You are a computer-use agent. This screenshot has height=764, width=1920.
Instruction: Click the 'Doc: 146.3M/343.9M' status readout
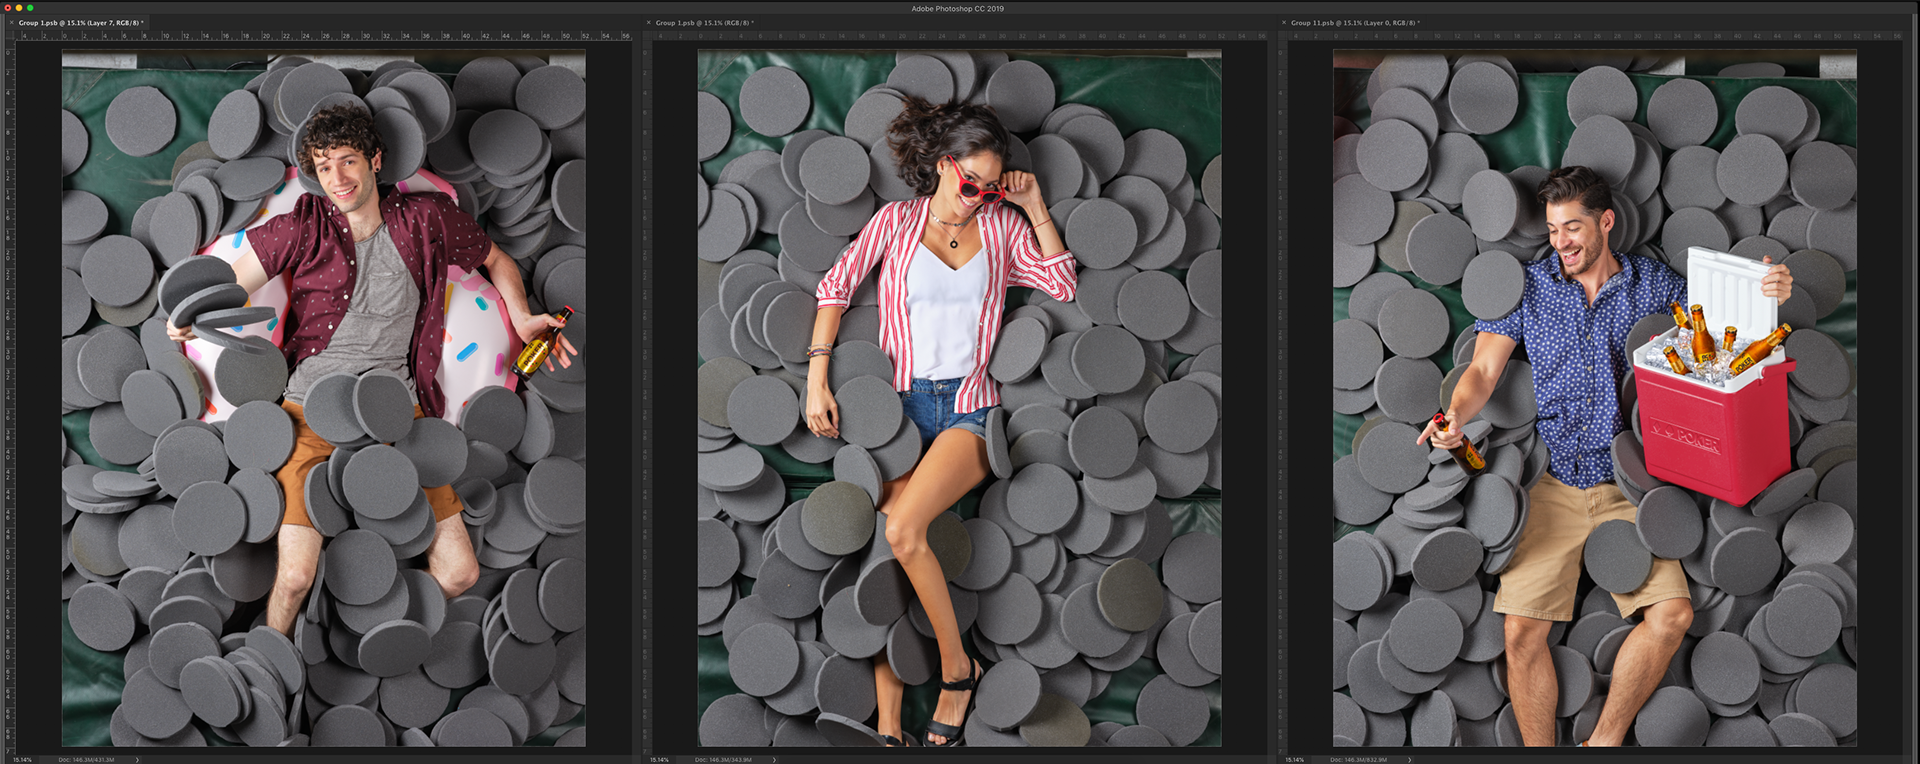tap(723, 759)
